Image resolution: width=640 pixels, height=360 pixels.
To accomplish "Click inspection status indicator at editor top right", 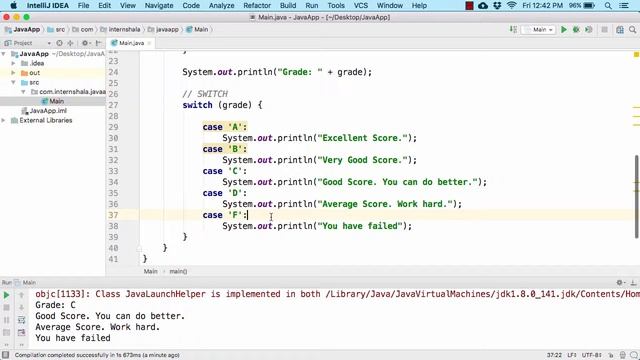I will pyautogui.click(x=636, y=55).
